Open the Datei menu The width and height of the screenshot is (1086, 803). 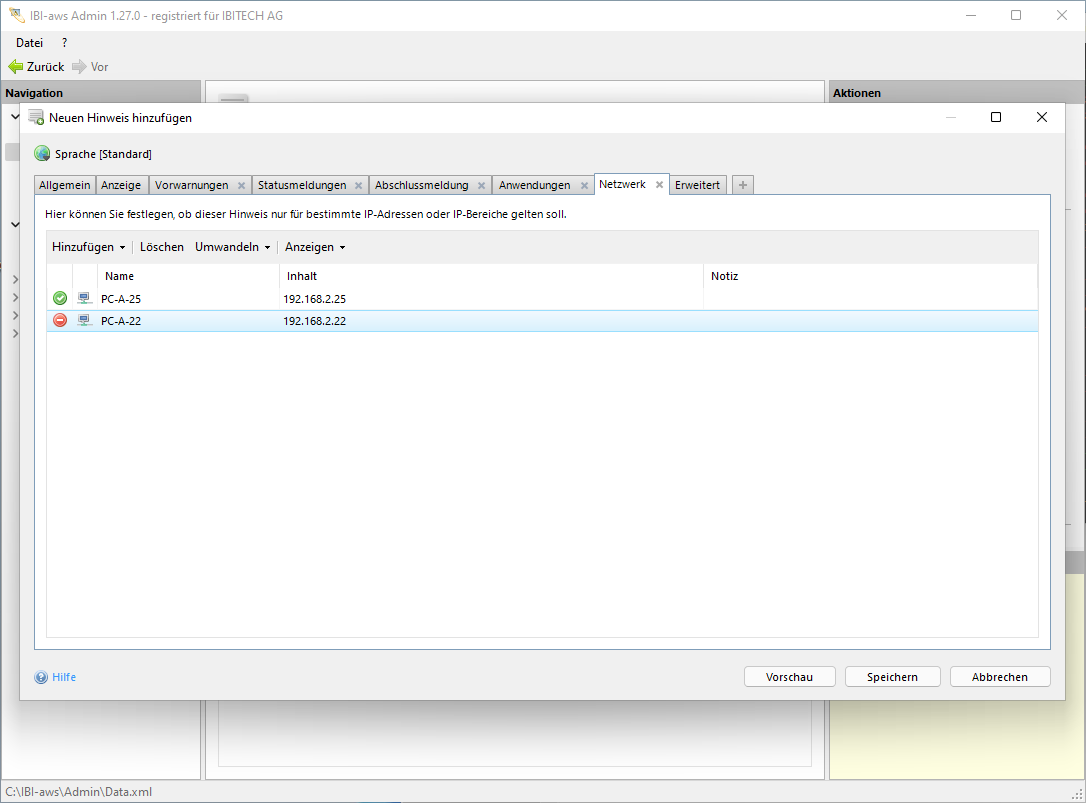click(x=30, y=43)
